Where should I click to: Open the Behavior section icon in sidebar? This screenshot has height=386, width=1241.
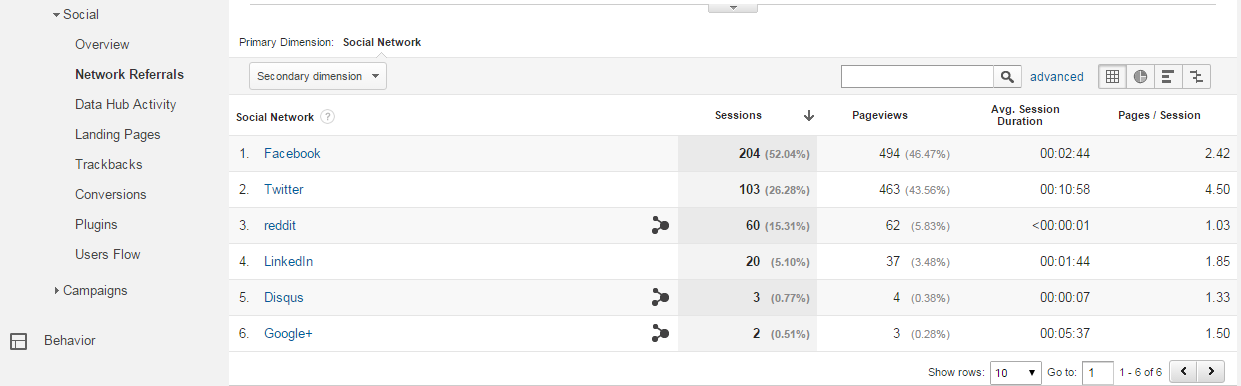(18, 341)
